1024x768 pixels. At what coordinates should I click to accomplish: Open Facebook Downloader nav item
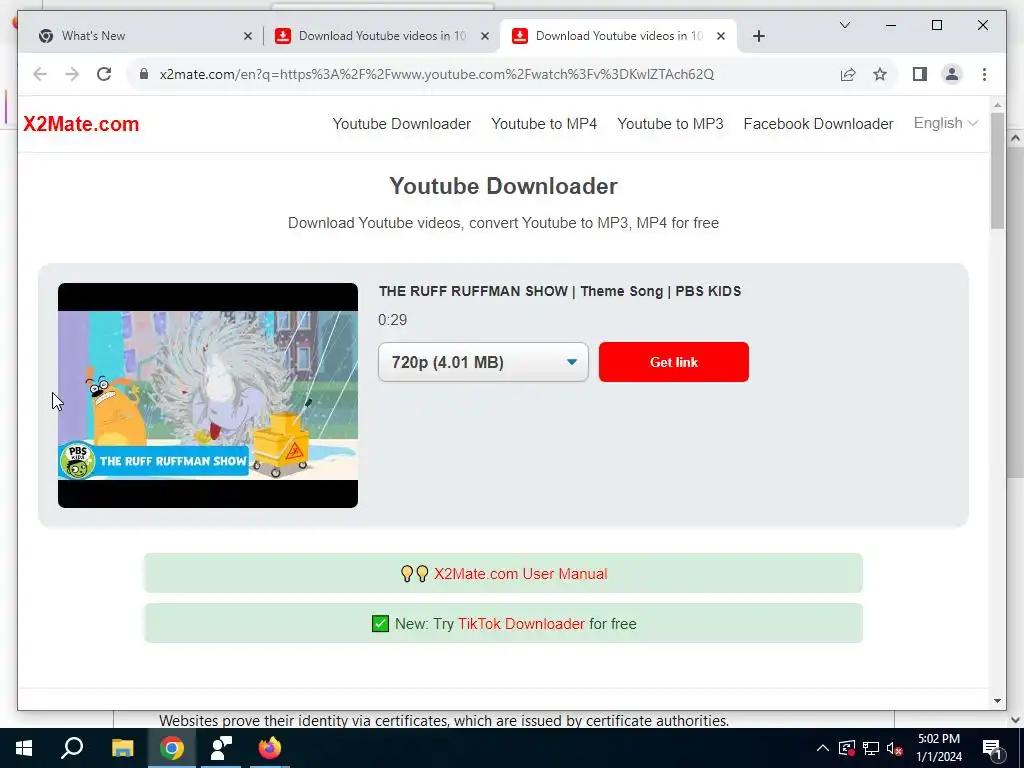(818, 124)
